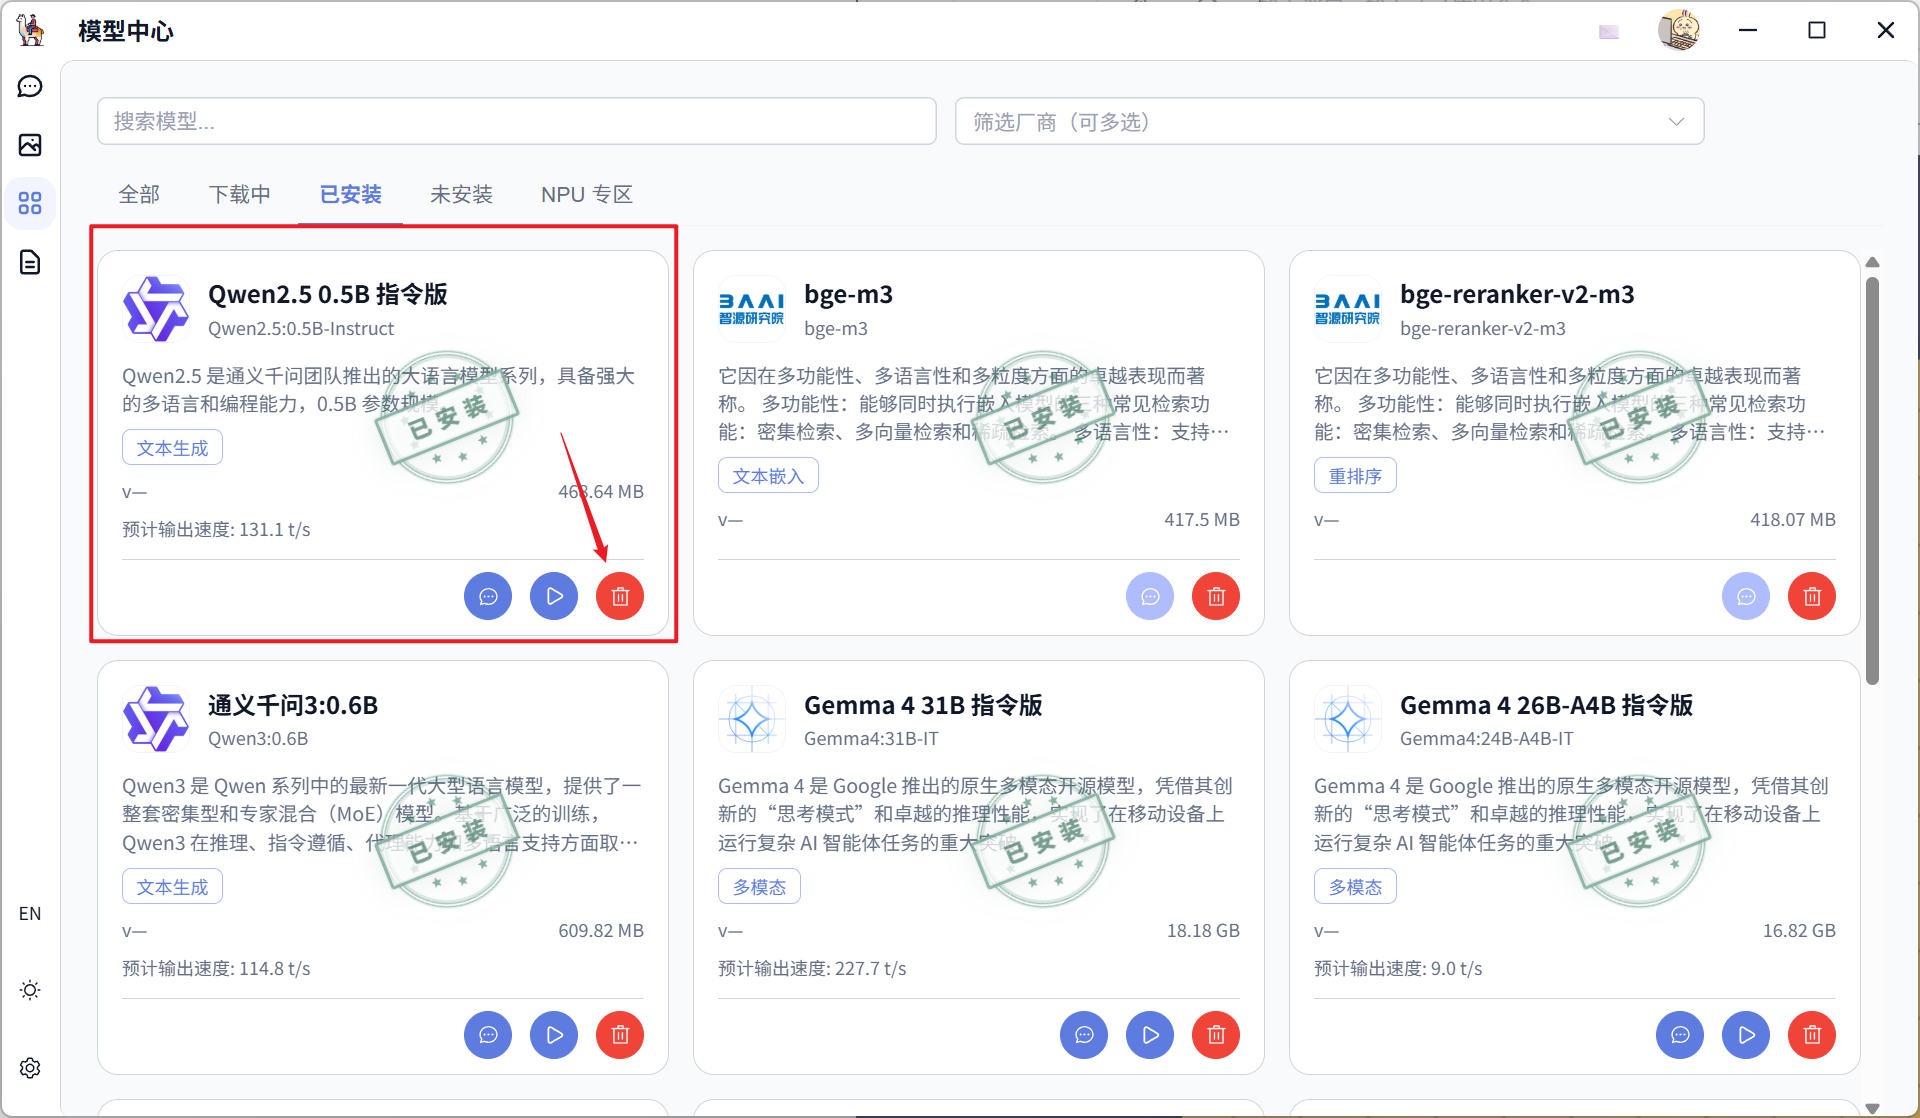Click the chat icon on bge-reranker-v2-m3
The height and width of the screenshot is (1118, 1920).
(1746, 596)
